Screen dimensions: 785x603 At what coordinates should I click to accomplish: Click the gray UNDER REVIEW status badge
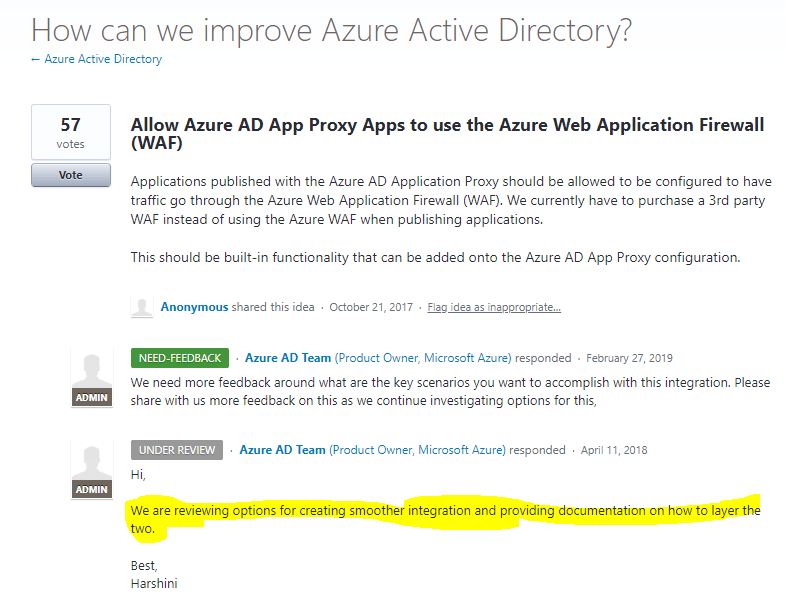(177, 450)
